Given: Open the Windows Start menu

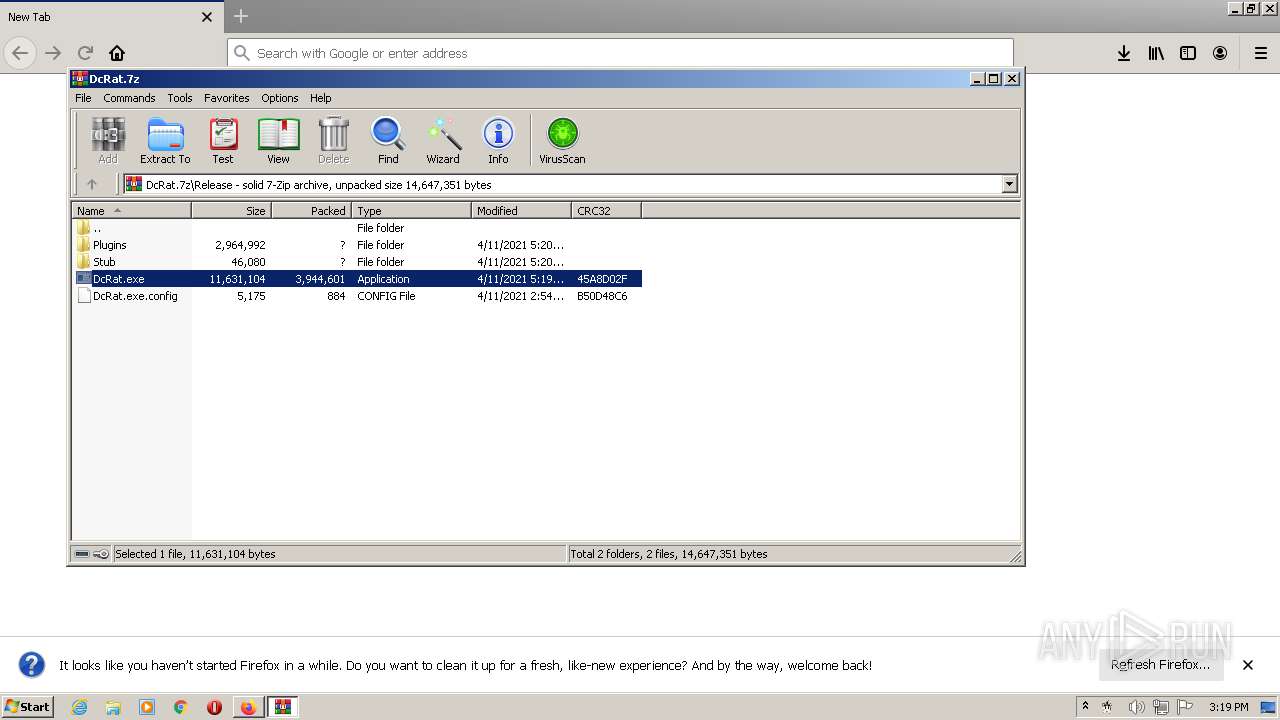Looking at the screenshot, I should (27, 707).
